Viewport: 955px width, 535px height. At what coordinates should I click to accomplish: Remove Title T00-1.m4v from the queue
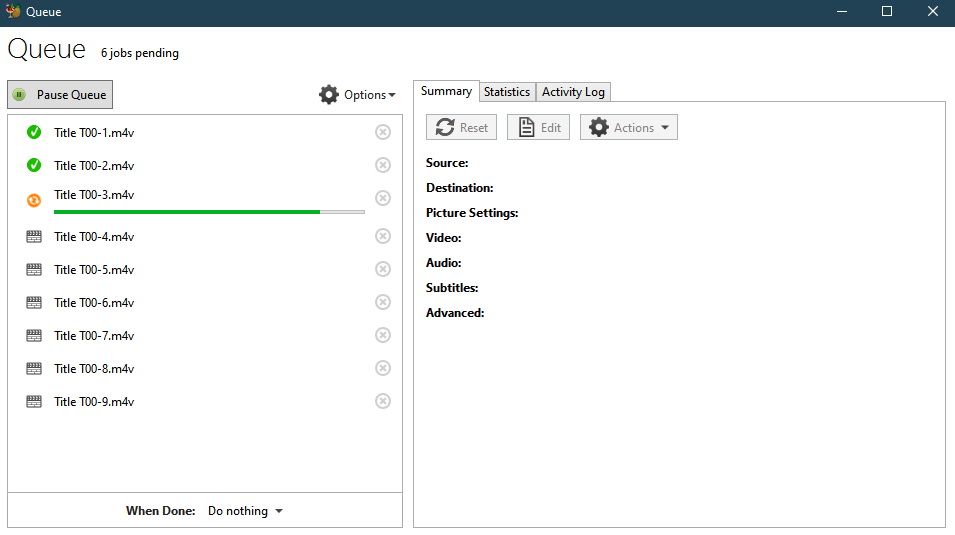tap(383, 132)
